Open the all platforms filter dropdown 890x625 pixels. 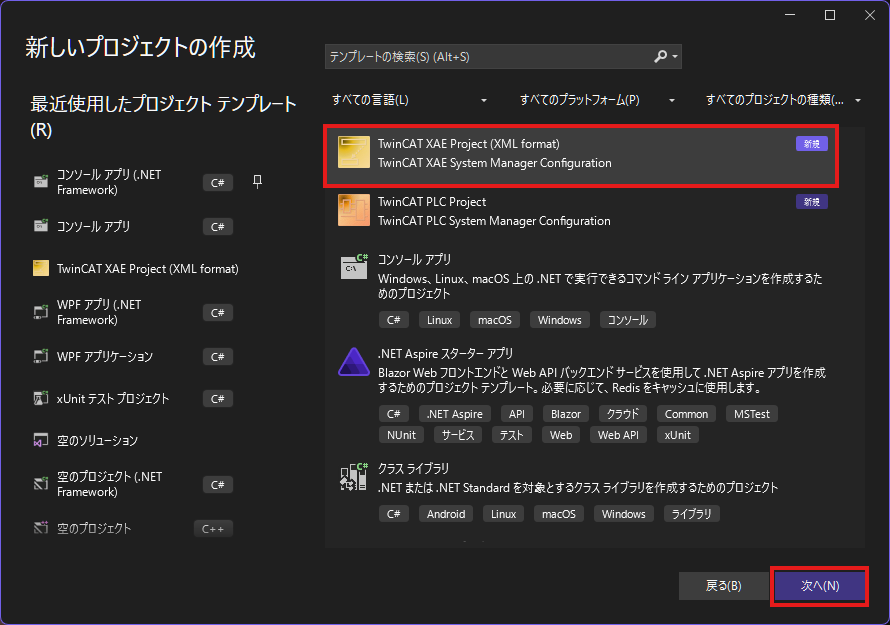597,100
